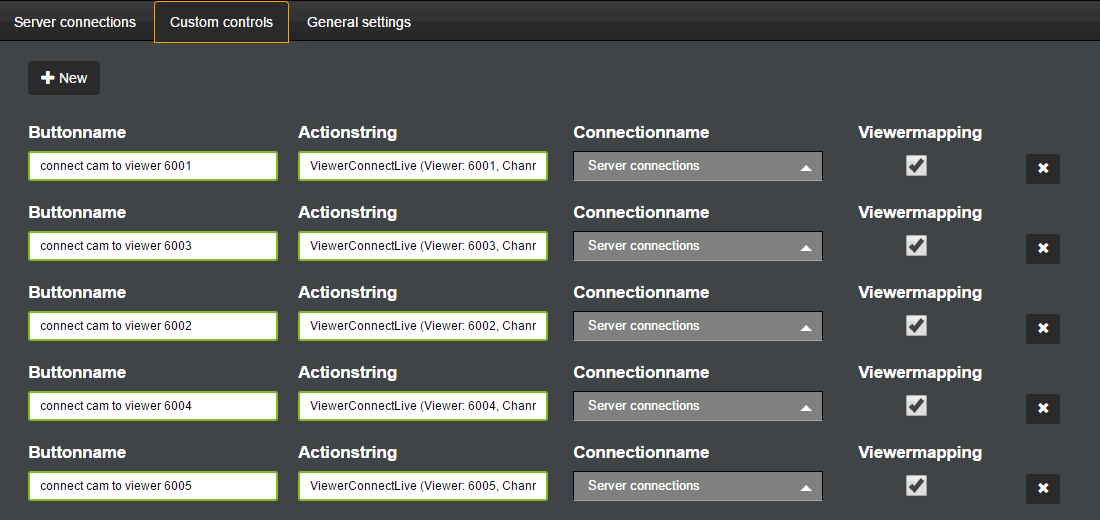Remove the viewer 6003 row with X icon

click(x=1042, y=248)
